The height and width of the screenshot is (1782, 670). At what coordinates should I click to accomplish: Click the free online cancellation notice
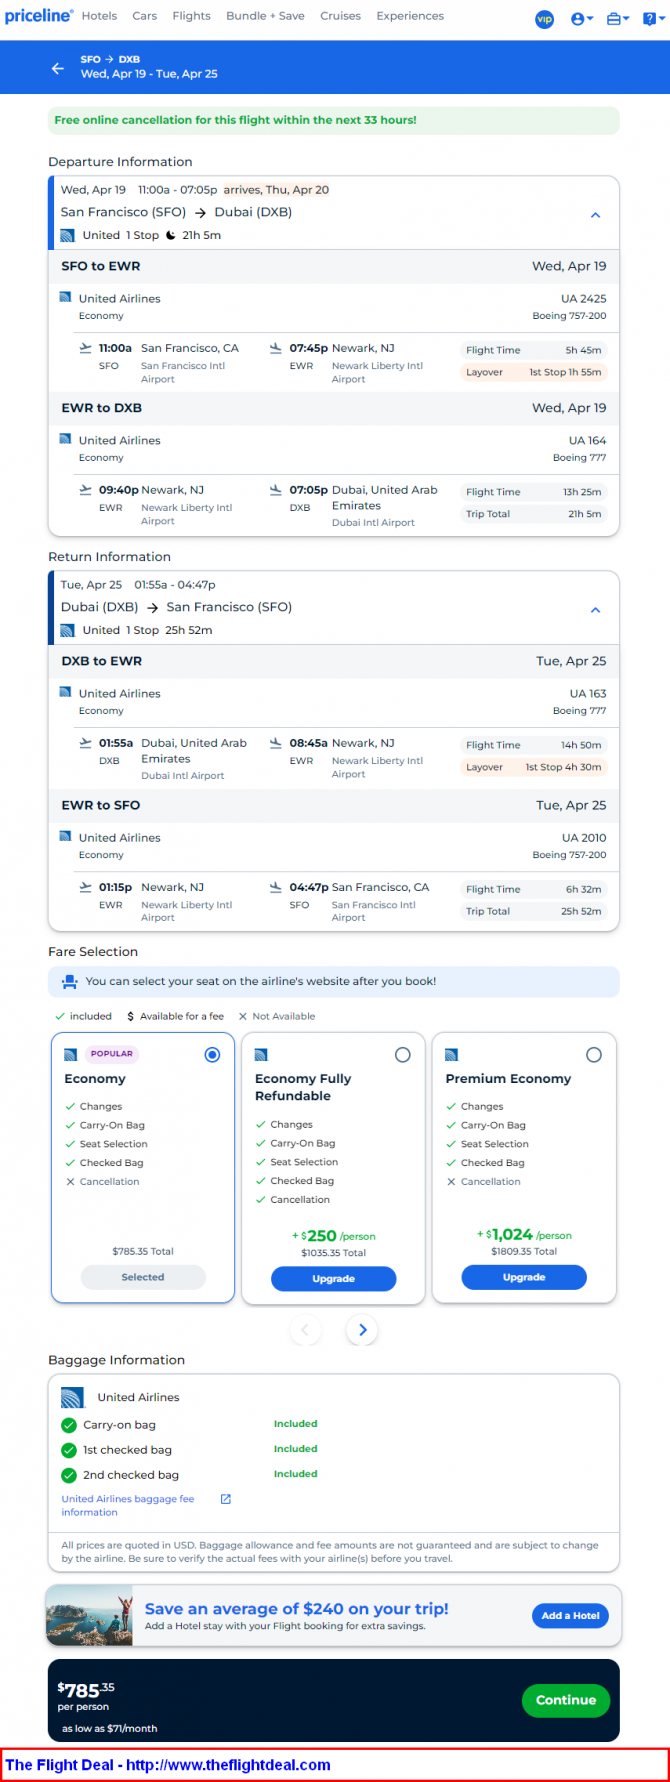coord(334,120)
